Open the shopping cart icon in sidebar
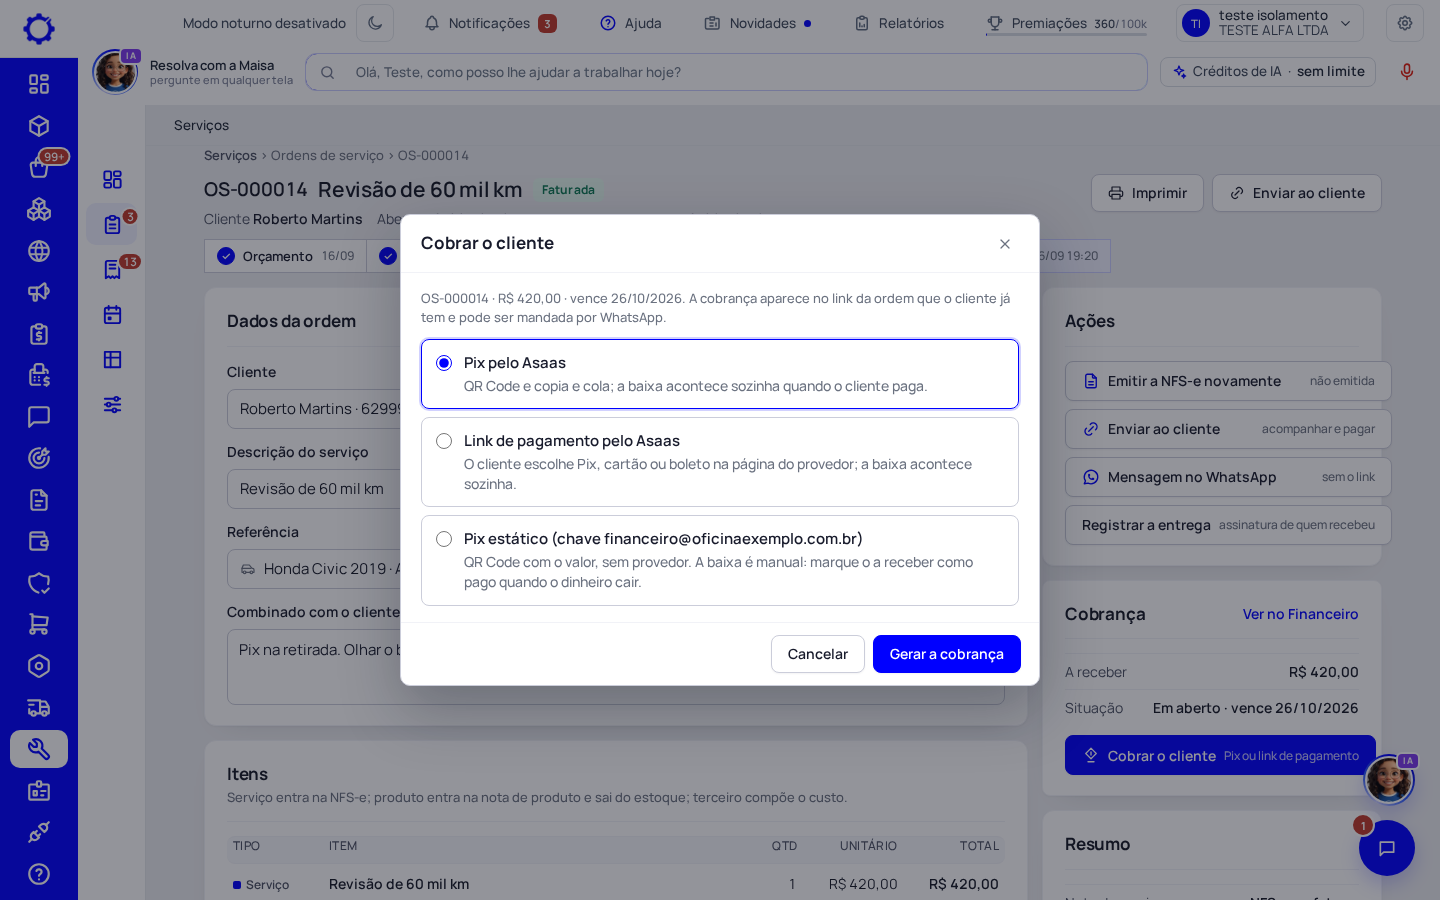This screenshot has height=900, width=1440. 39,625
